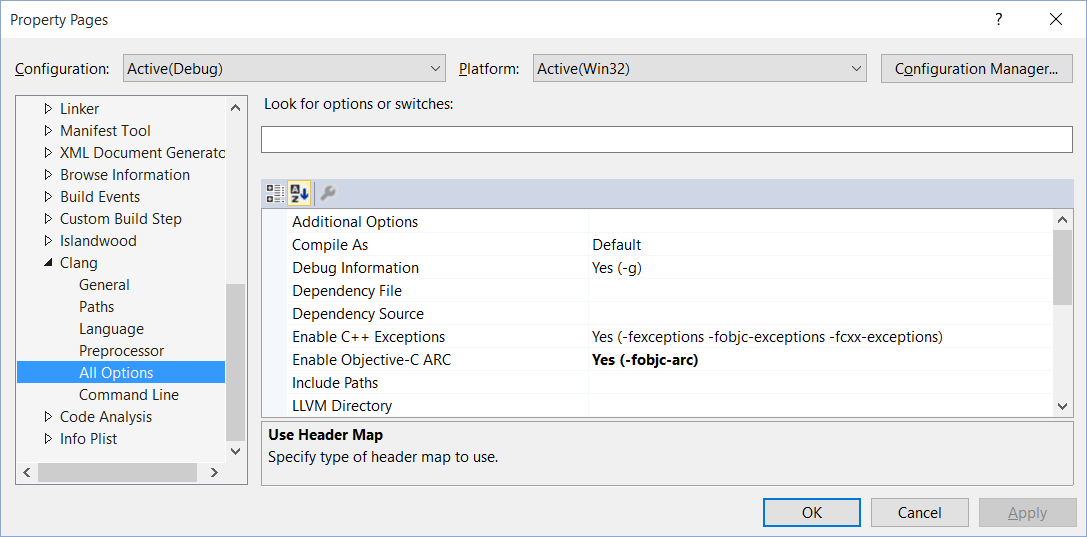The width and height of the screenshot is (1087, 537).
Task: Click the Configuration Manager button
Action: point(976,69)
